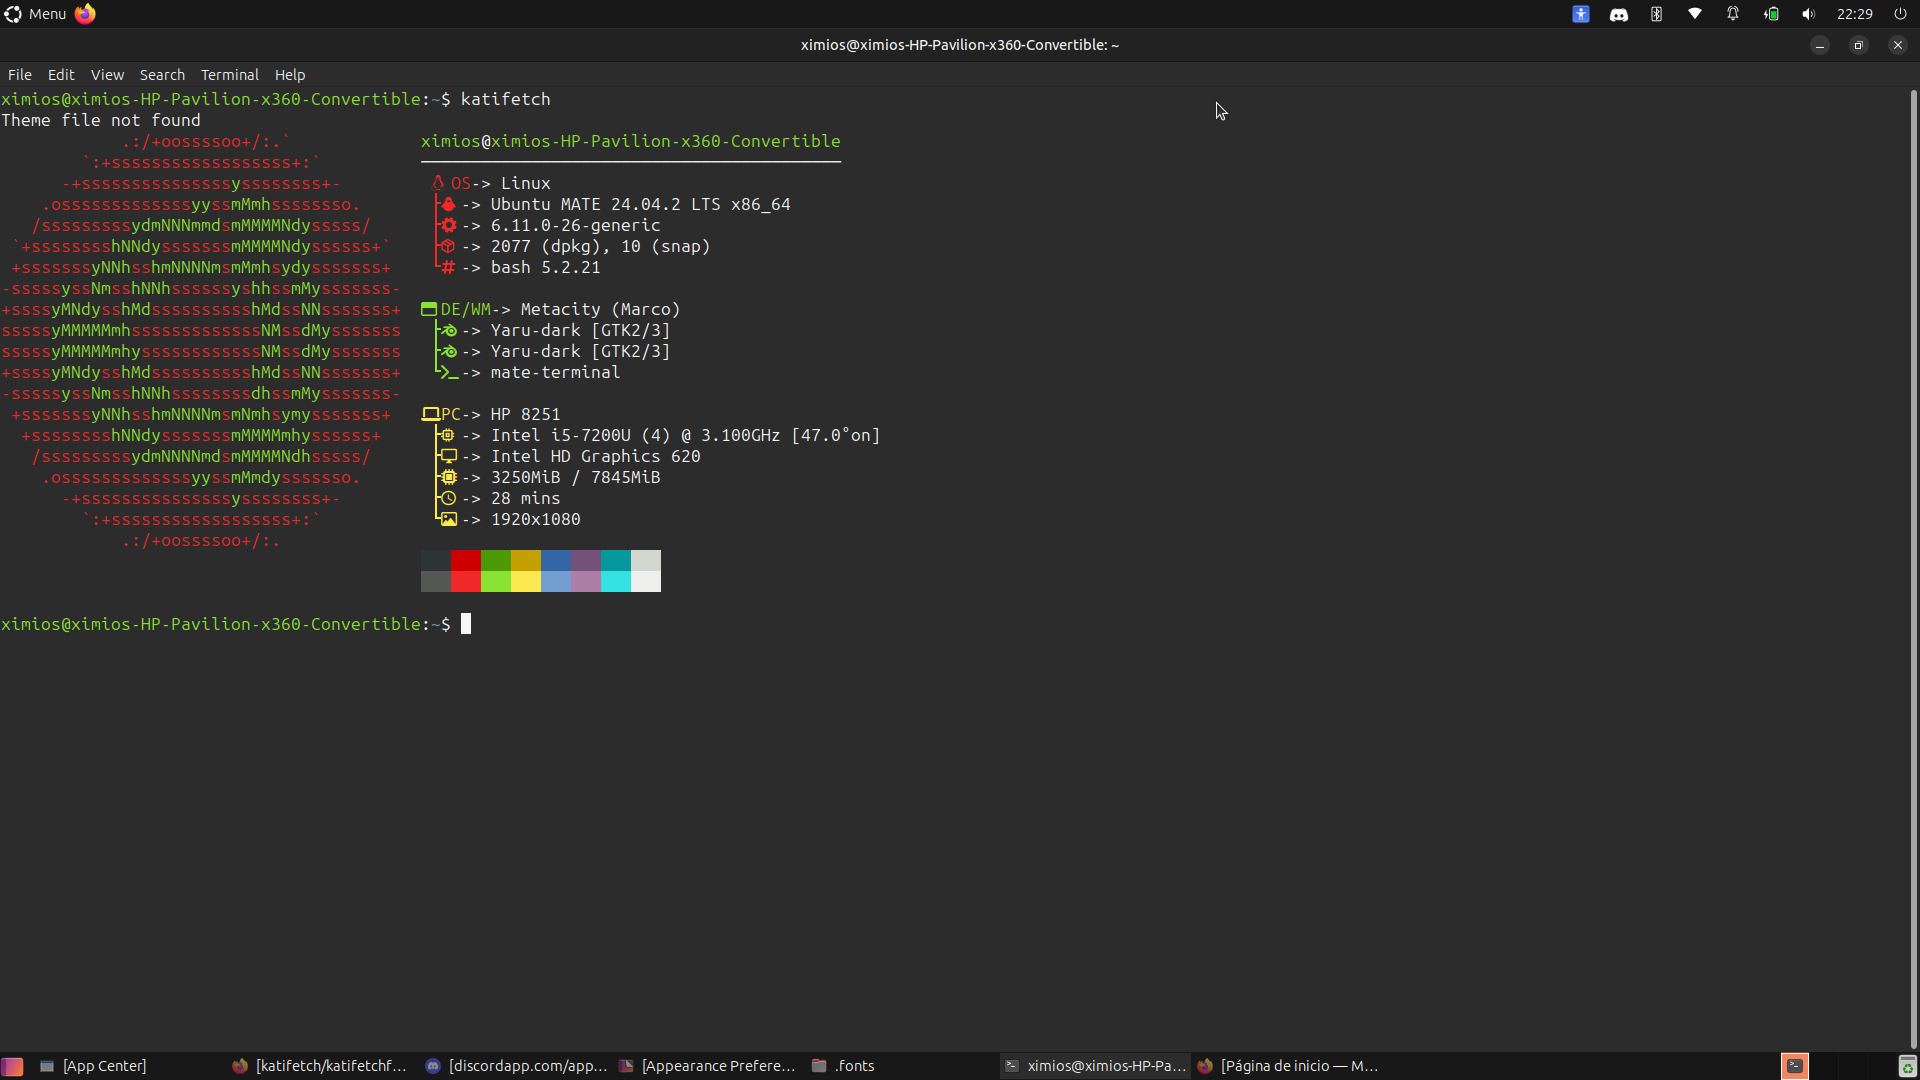This screenshot has height=1080, width=1920.
Task: Open the View menu
Action: (107, 75)
